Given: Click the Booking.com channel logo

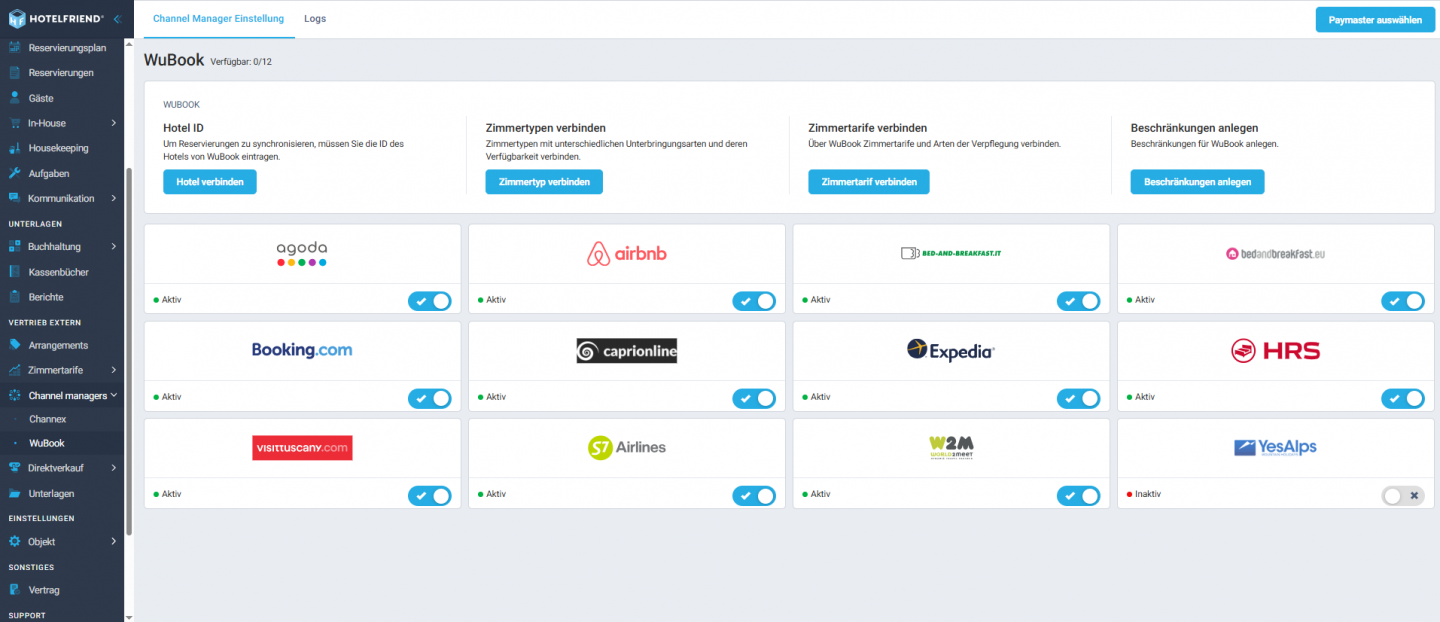Looking at the screenshot, I should coord(302,350).
